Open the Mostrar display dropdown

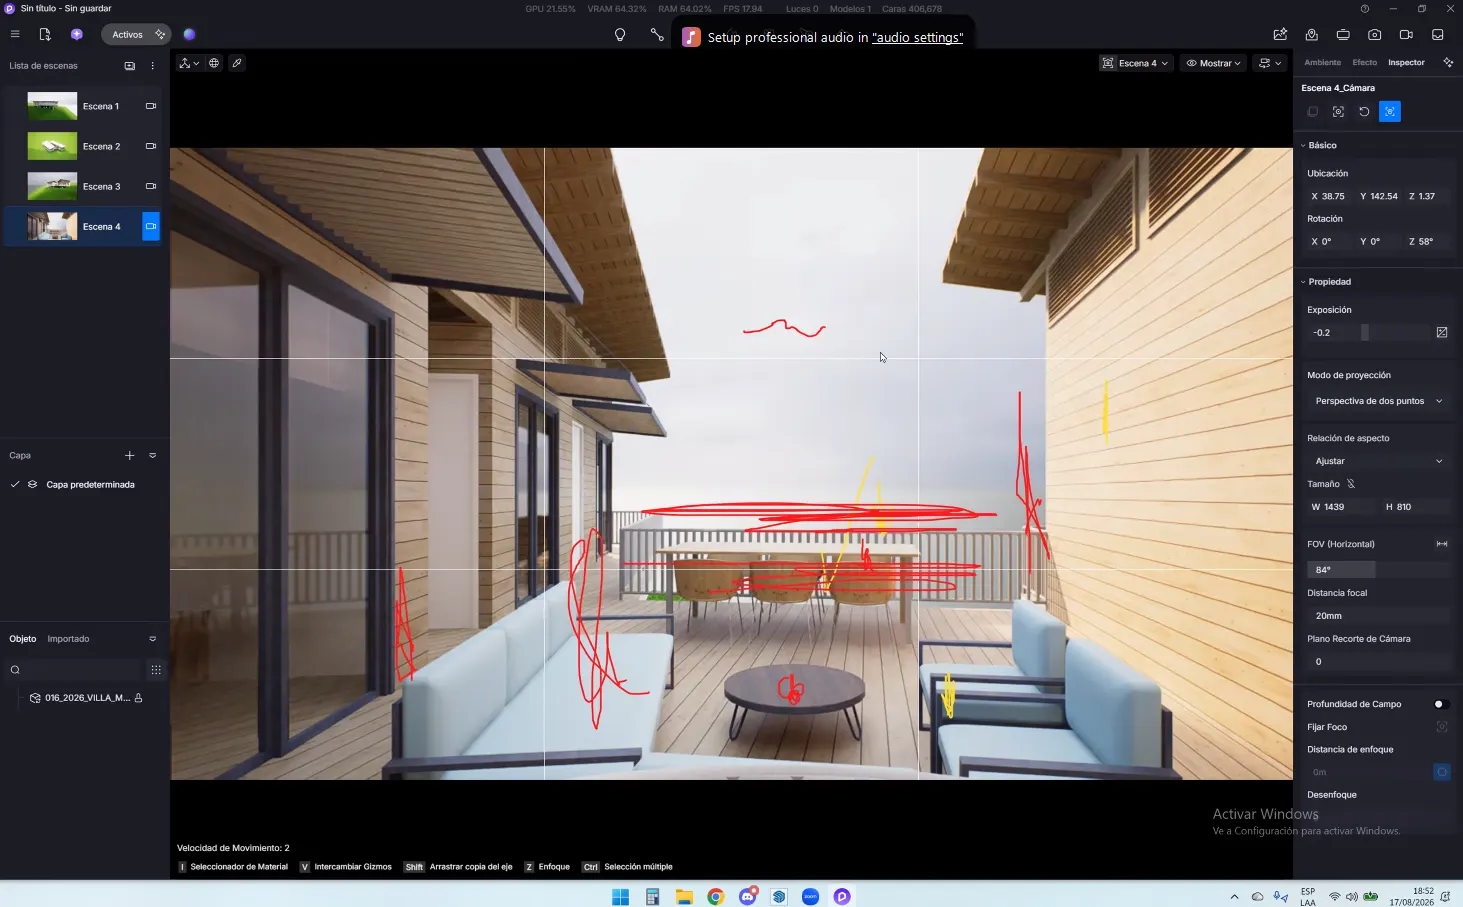[x=1213, y=63]
